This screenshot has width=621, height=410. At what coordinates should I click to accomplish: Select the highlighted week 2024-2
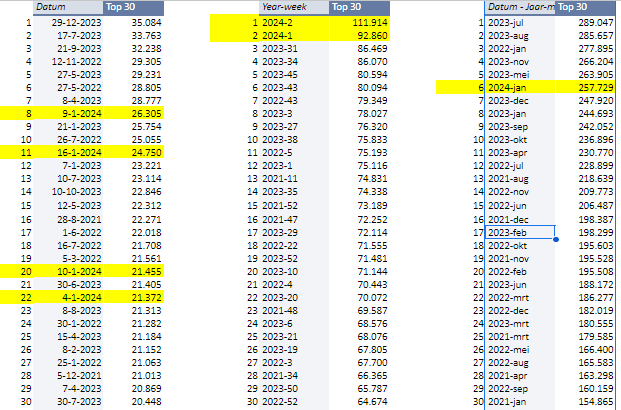point(294,23)
